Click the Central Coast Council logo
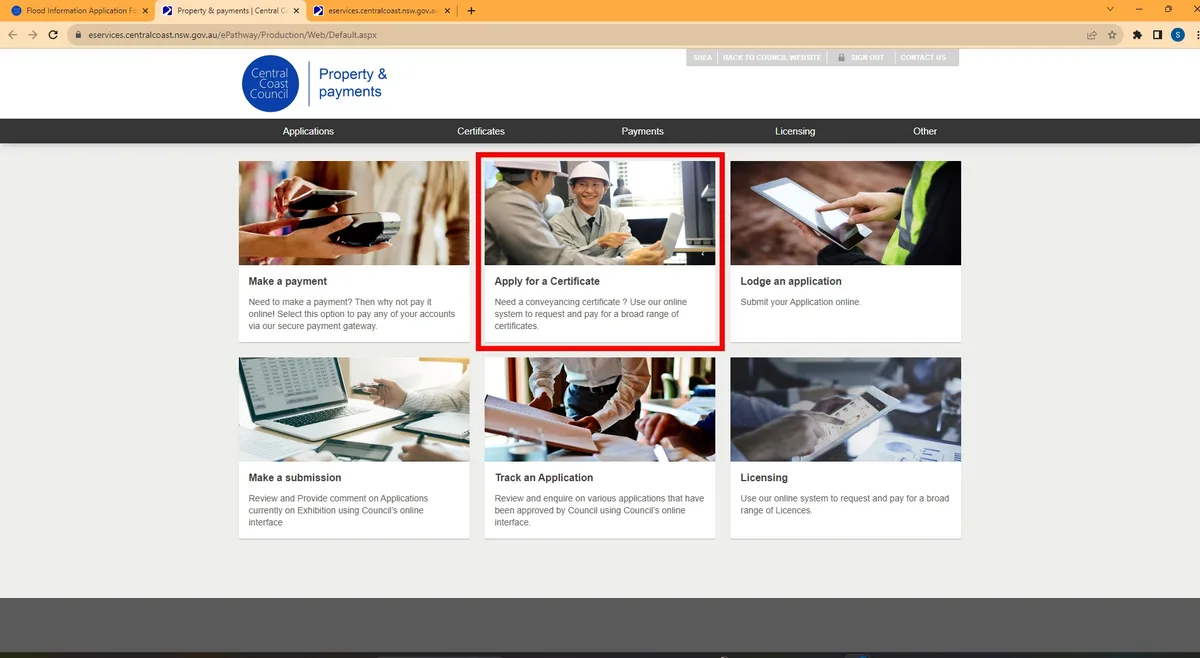This screenshot has width=1200, height=658. [270, 83]
